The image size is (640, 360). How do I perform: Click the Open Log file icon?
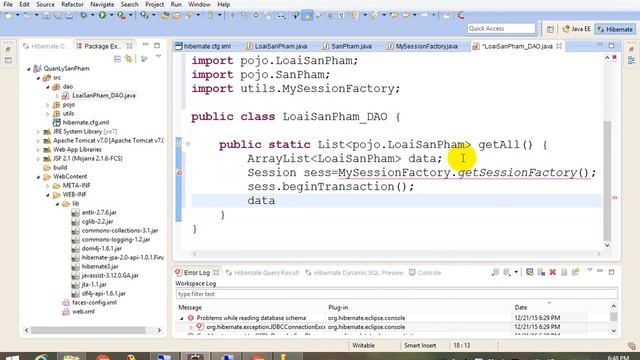pos(564,272)
